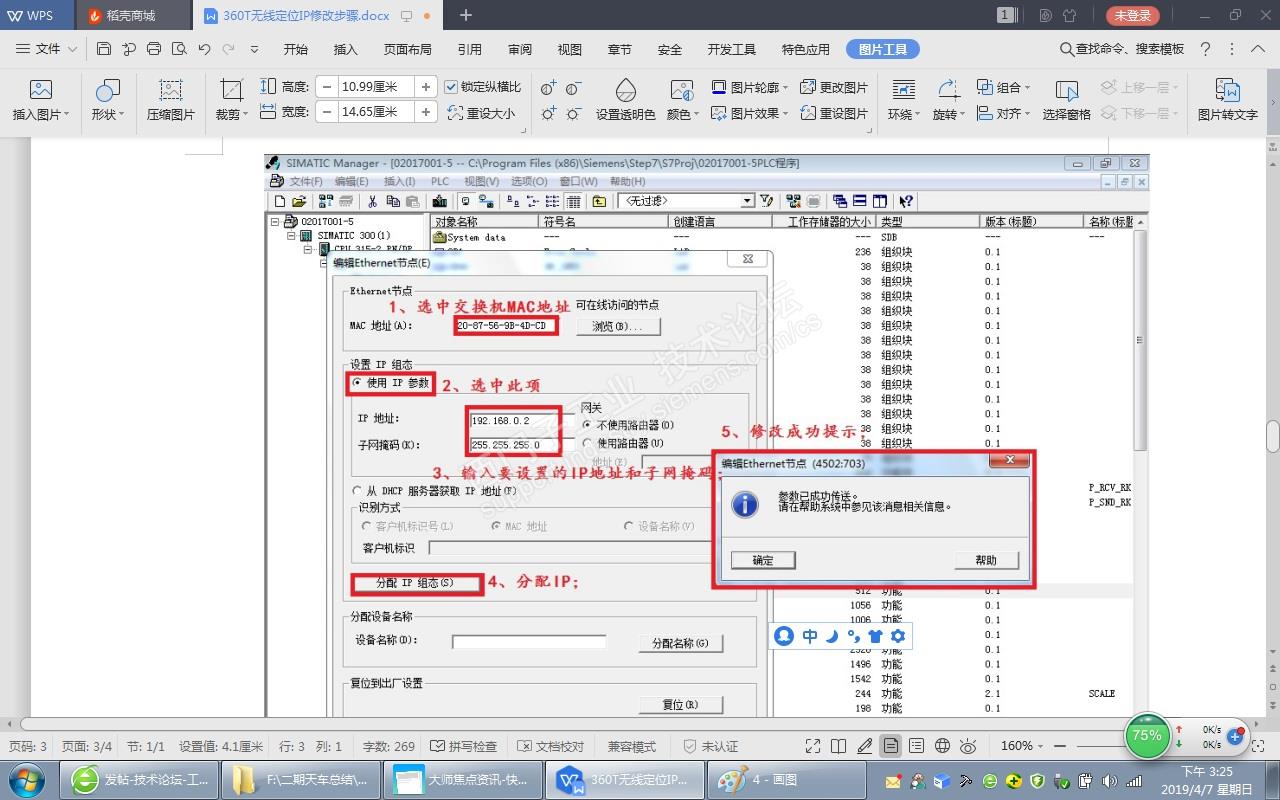The width and height of the screenshot is (1280, 800).
Task: Click Compress Picture (压缩图片) icon
Action: 171,91
